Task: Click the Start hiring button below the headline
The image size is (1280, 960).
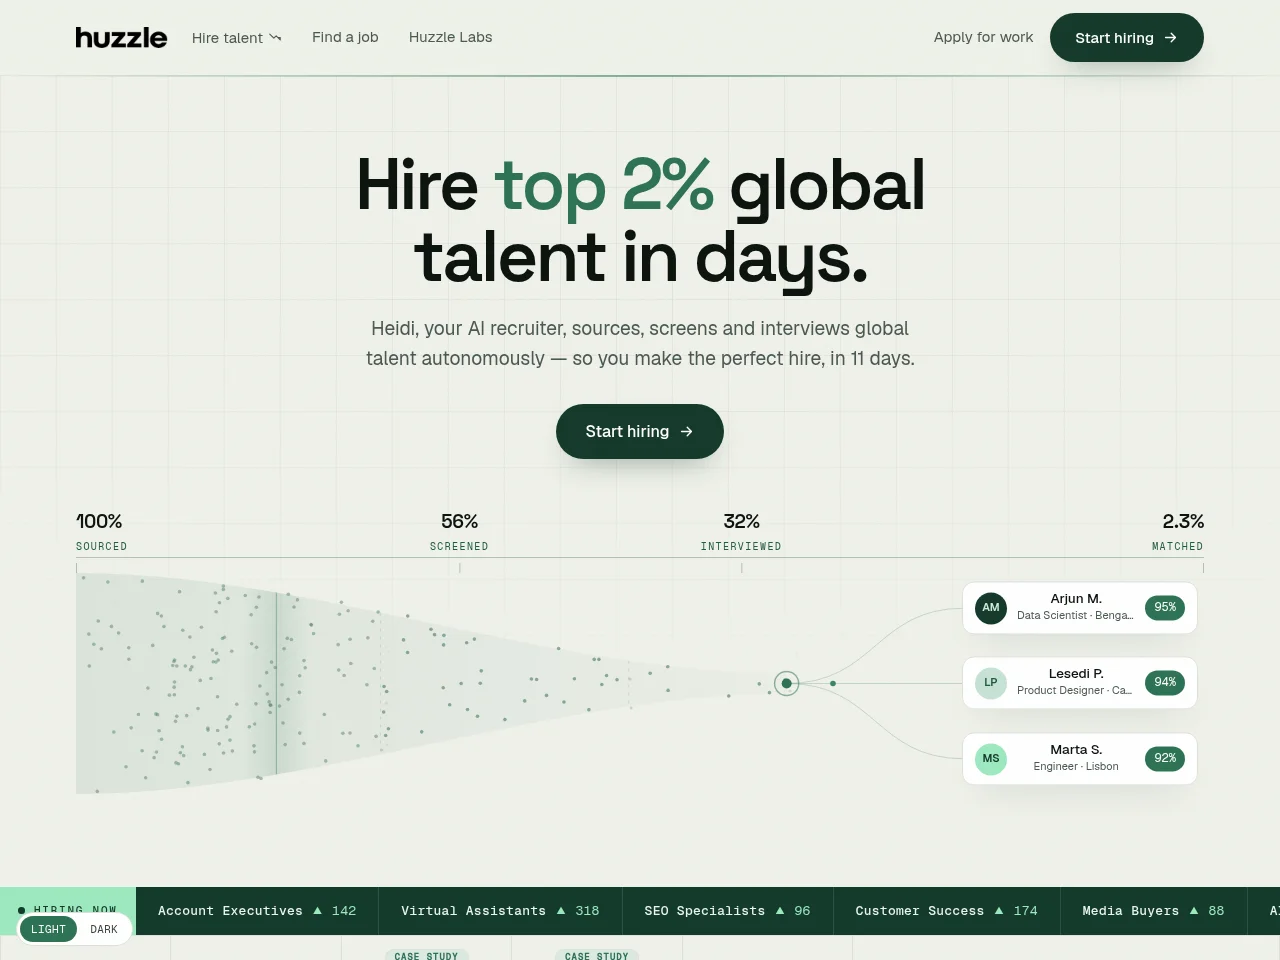Action: [x=640, y=432]
